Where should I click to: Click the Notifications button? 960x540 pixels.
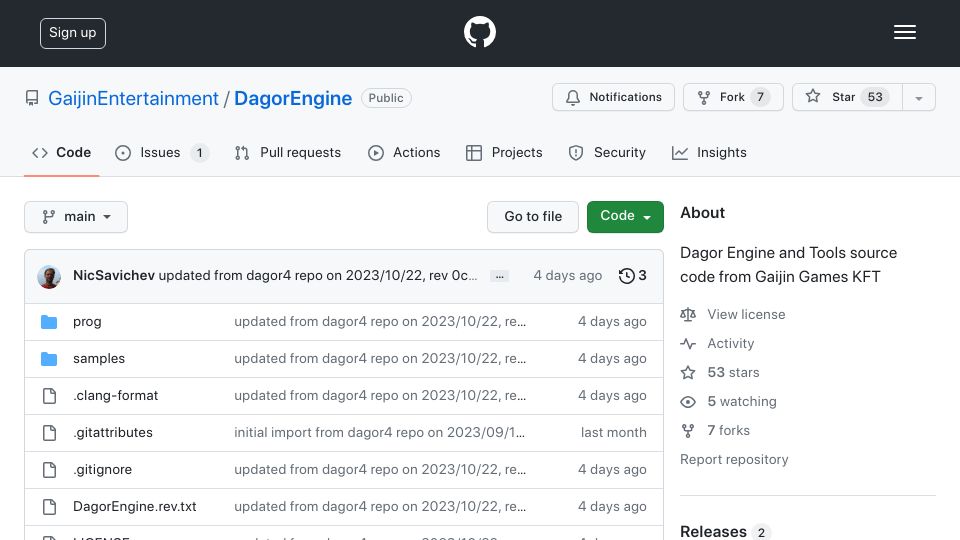pos(613,97)
